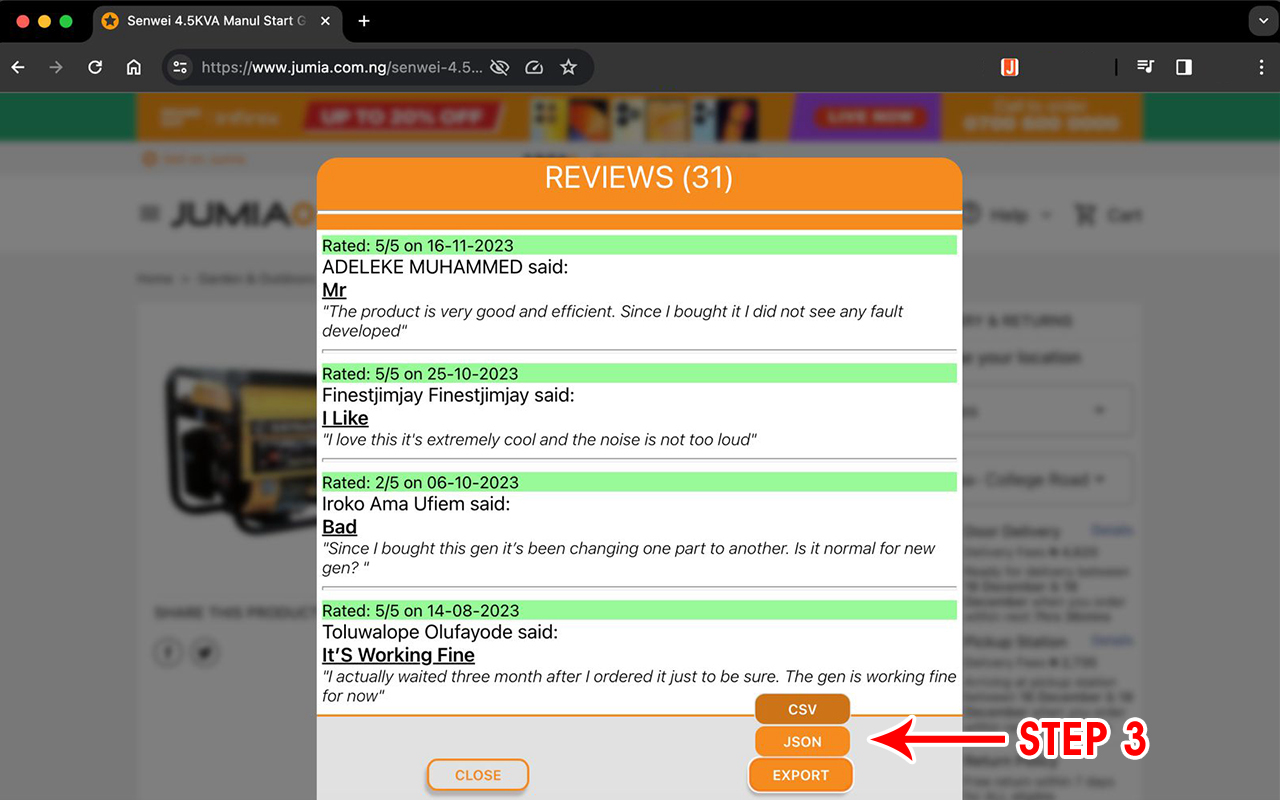Click the site information icon in address bar
The width and height of the screenshot is (1280, 800).
179,67
